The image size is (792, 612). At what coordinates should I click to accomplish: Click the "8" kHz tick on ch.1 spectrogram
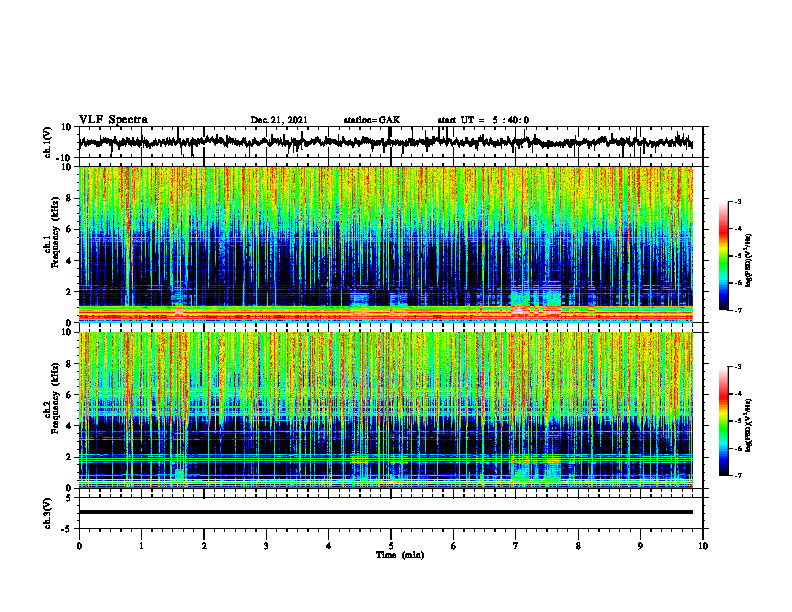[69, 198]
